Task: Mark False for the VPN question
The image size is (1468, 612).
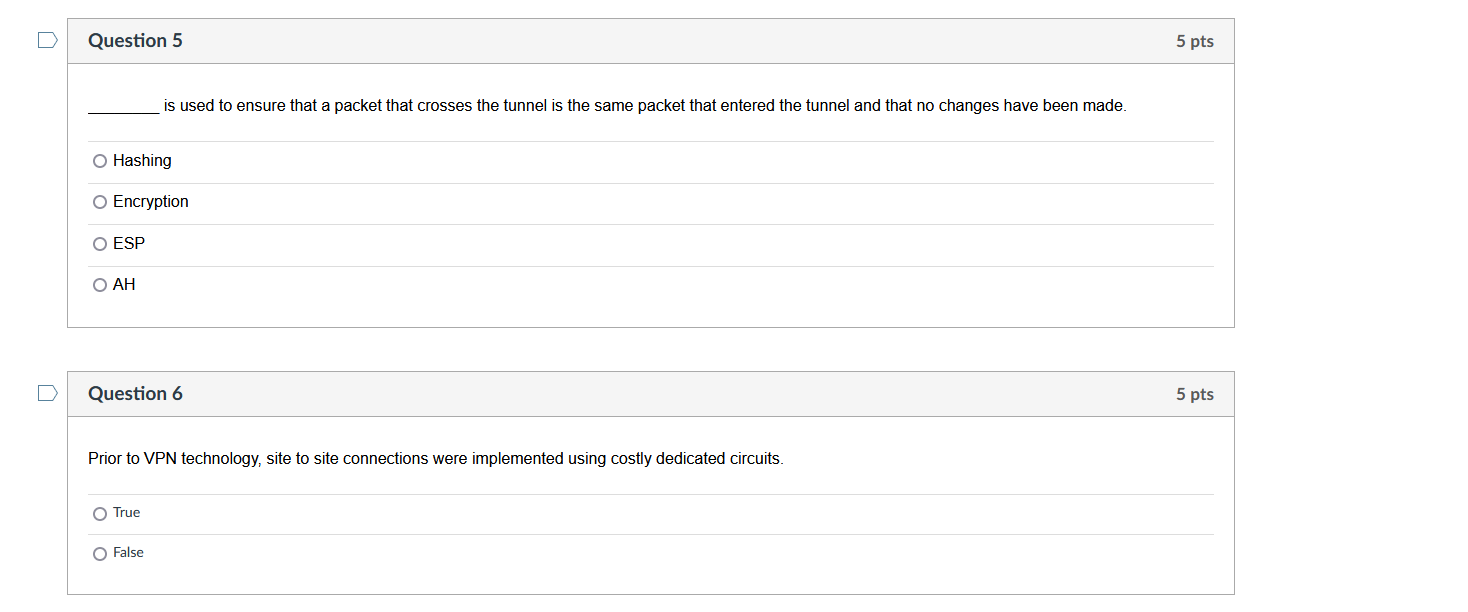Action: pyautogui.click(x=100, y=552)
